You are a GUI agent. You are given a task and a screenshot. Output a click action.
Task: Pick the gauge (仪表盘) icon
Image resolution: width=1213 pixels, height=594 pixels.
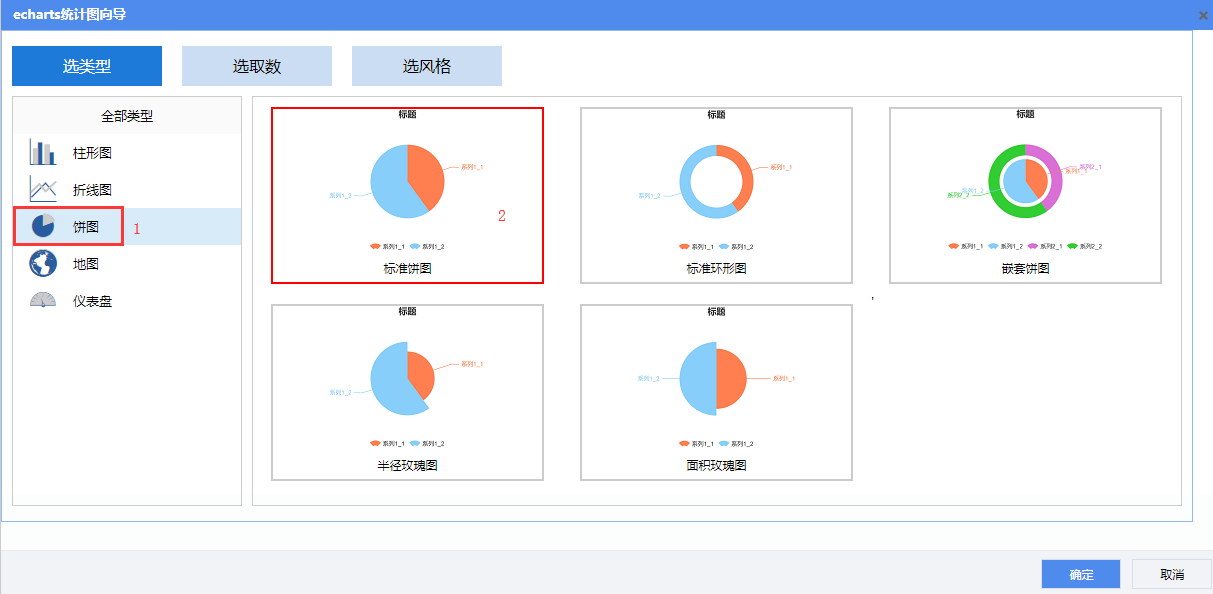click(x=43, y=300)
